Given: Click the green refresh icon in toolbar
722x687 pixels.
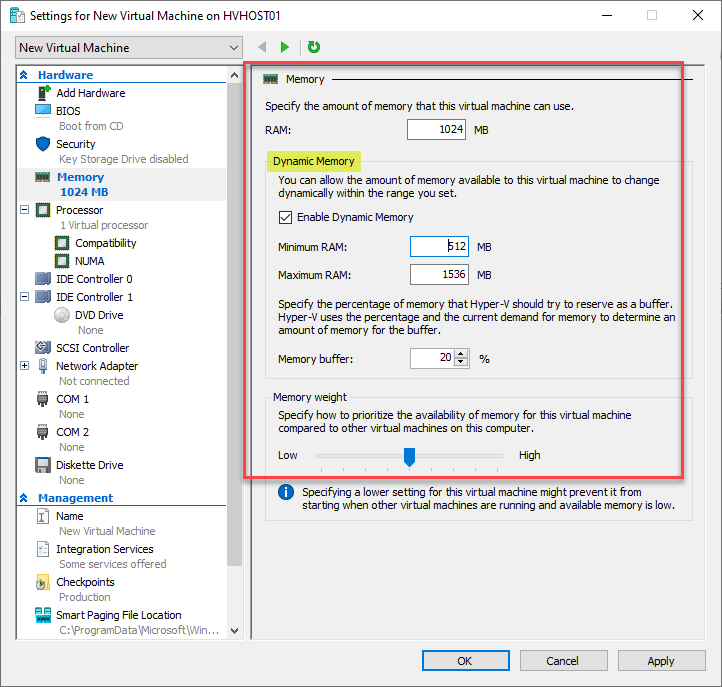Looking at the screenshot, I should click(314, 47).
